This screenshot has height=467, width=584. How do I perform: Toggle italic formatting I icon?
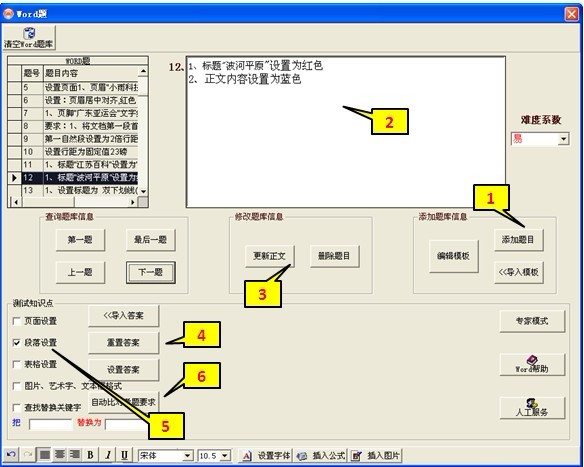tap(108, 455)
